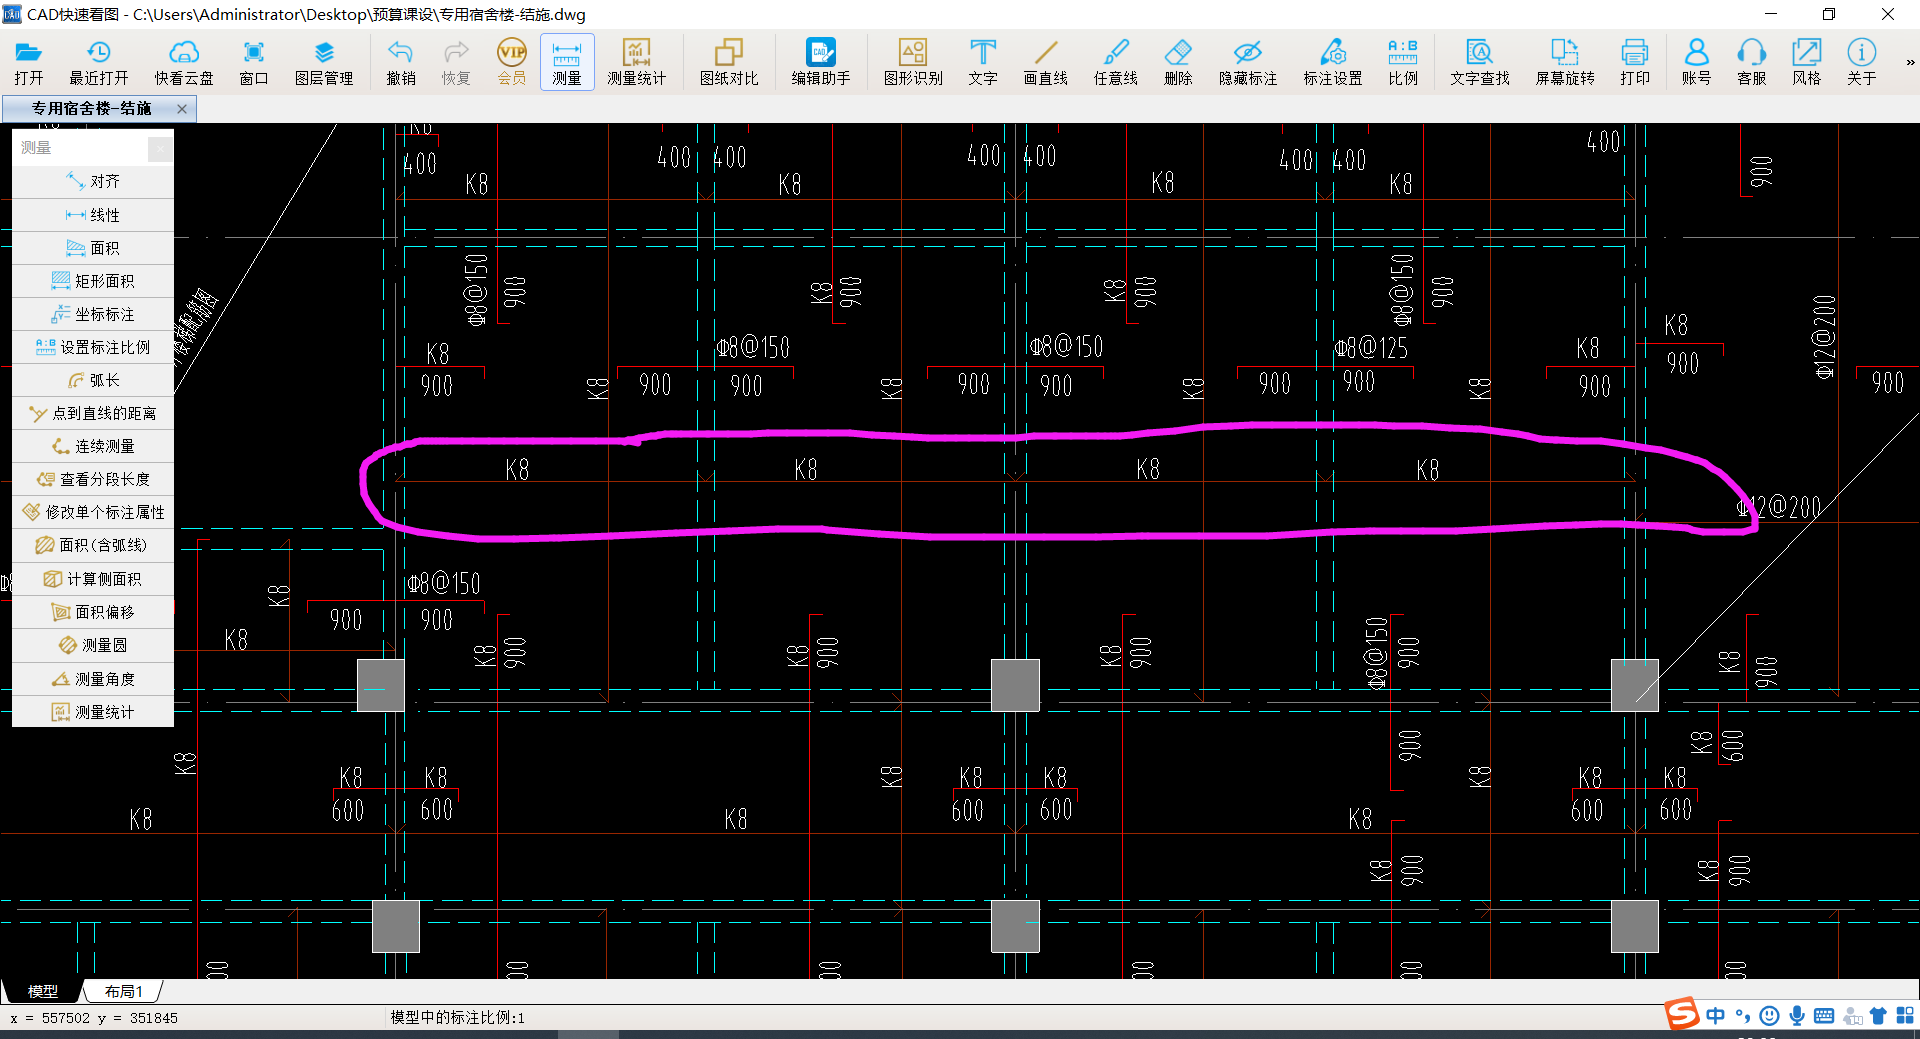
Task: Select the 画直线 line tool
Action: pos(1046,62)
